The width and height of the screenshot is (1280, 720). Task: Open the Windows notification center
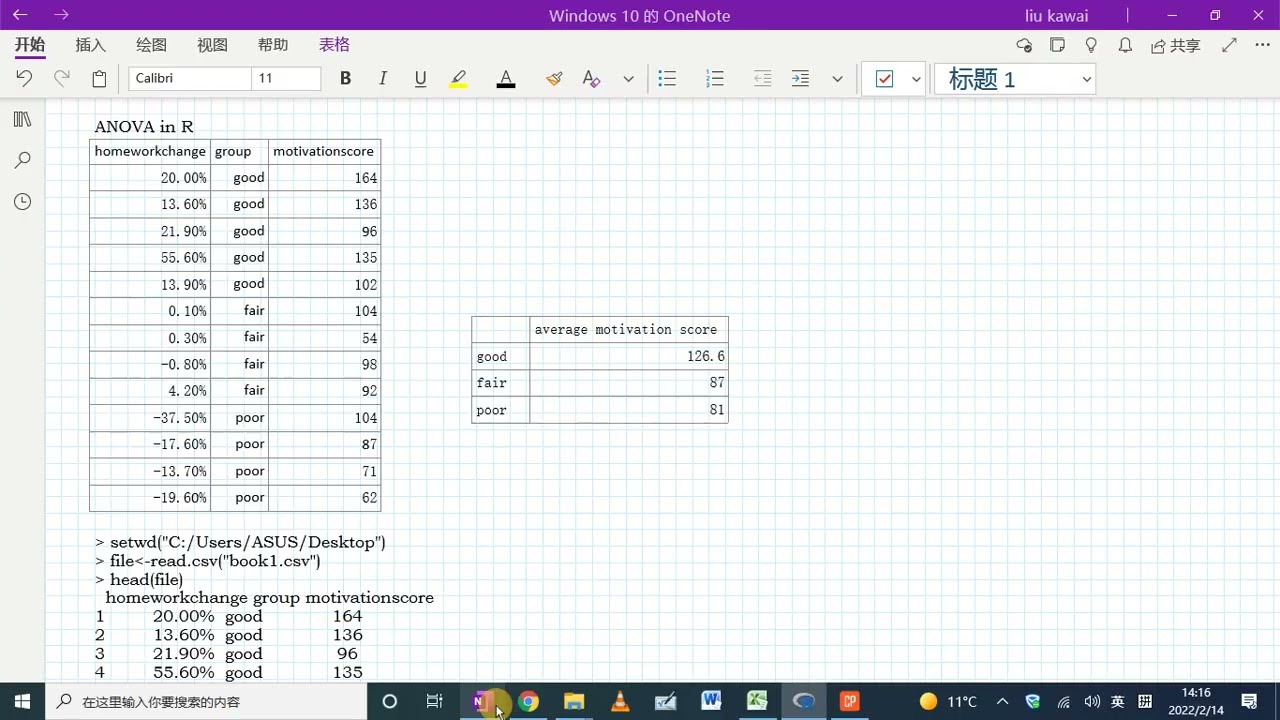click(1249, 701)
